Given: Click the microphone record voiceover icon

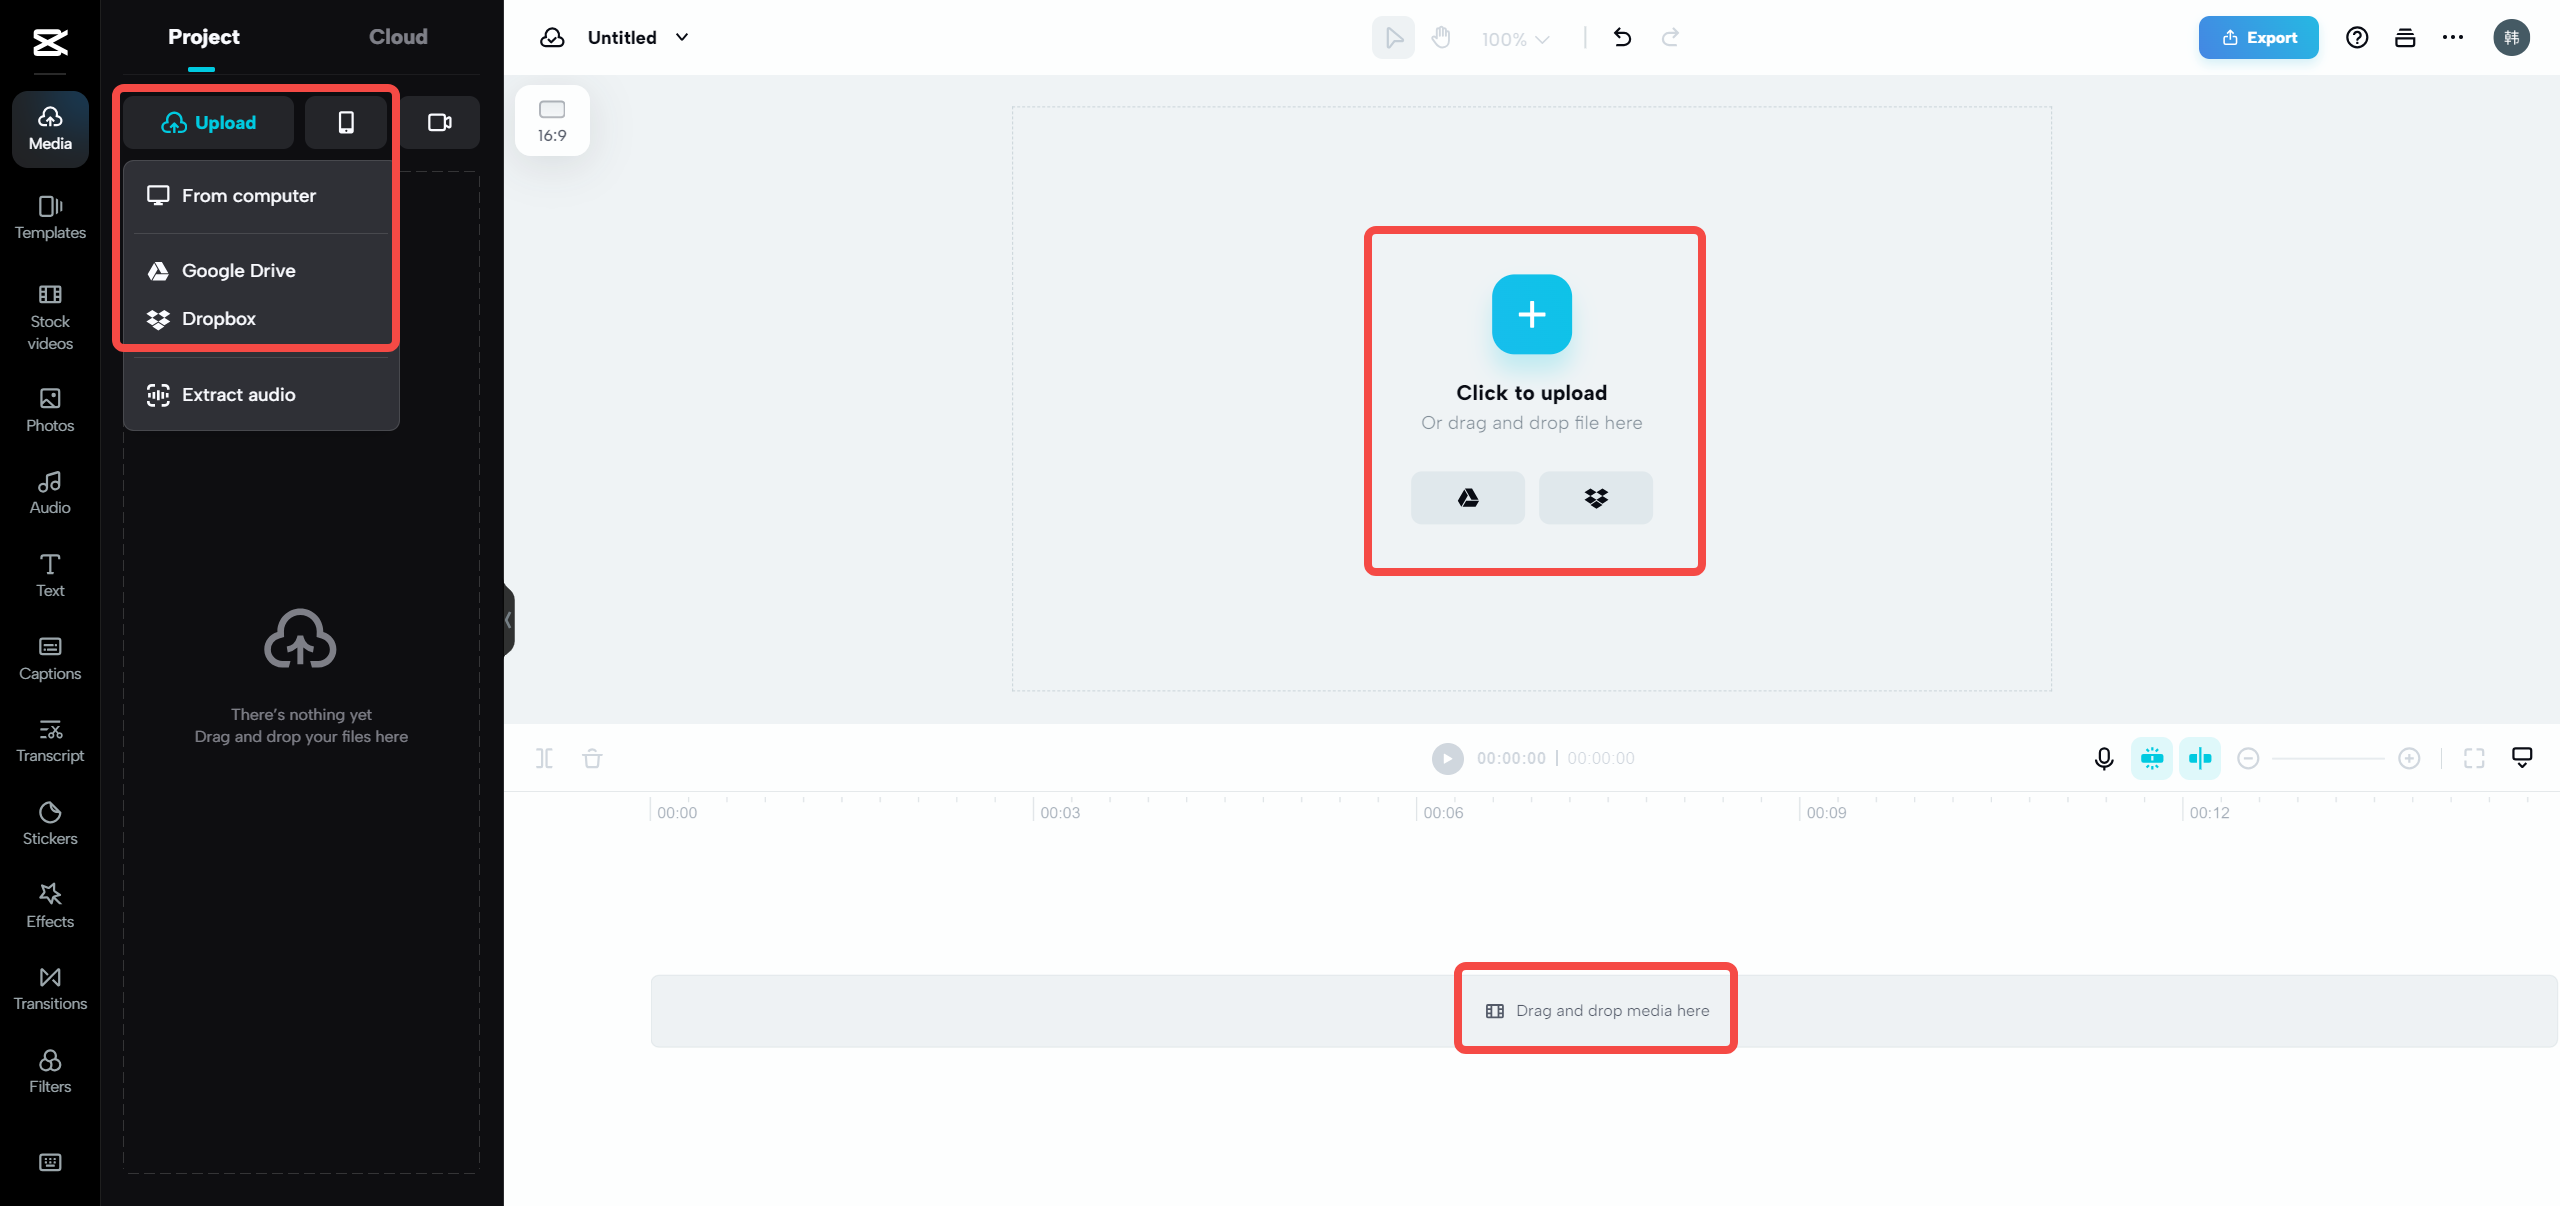Looking at the screenshot, I should pos(2103,758).
